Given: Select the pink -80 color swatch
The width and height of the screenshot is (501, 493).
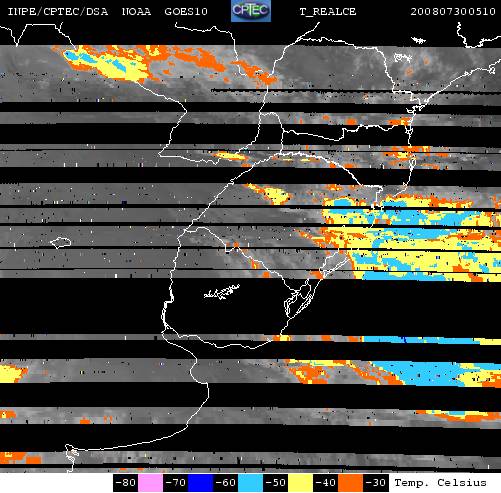Looking at the screenshot, I should 150,483.
